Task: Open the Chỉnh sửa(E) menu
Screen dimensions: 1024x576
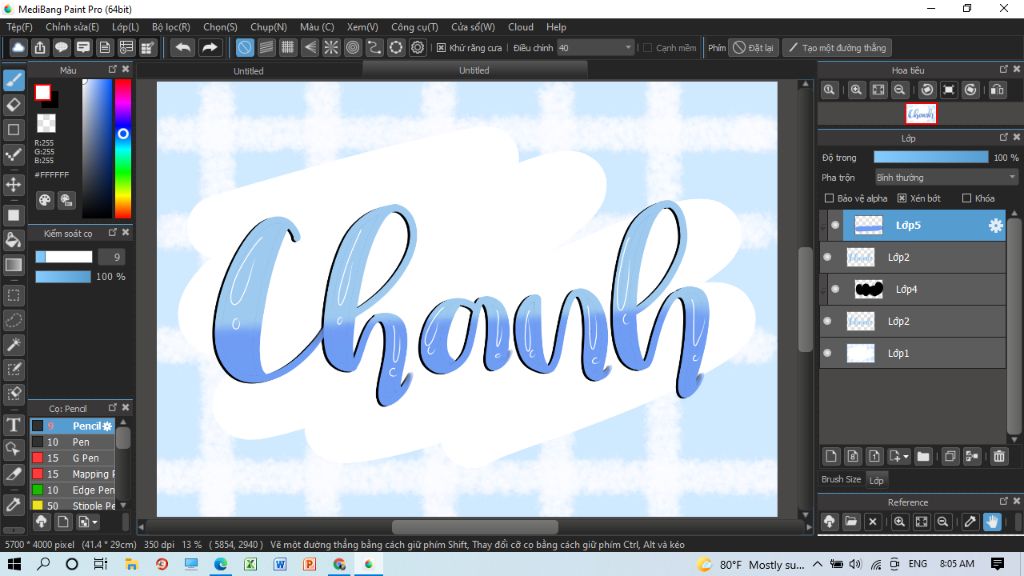Action: pos(72,27)
